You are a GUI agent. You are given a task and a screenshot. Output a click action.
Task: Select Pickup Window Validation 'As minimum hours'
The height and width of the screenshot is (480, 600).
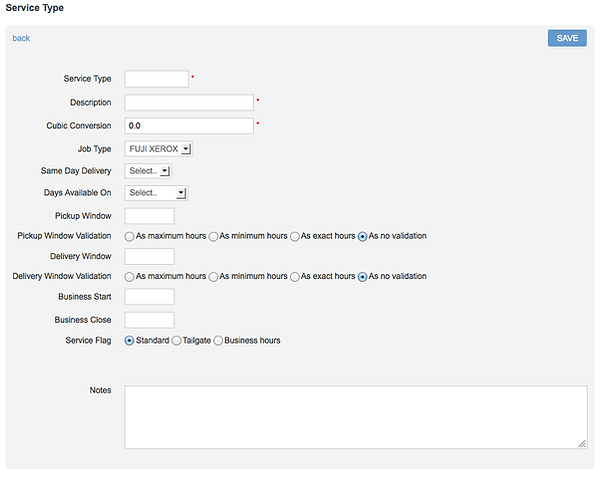(213, 237)
